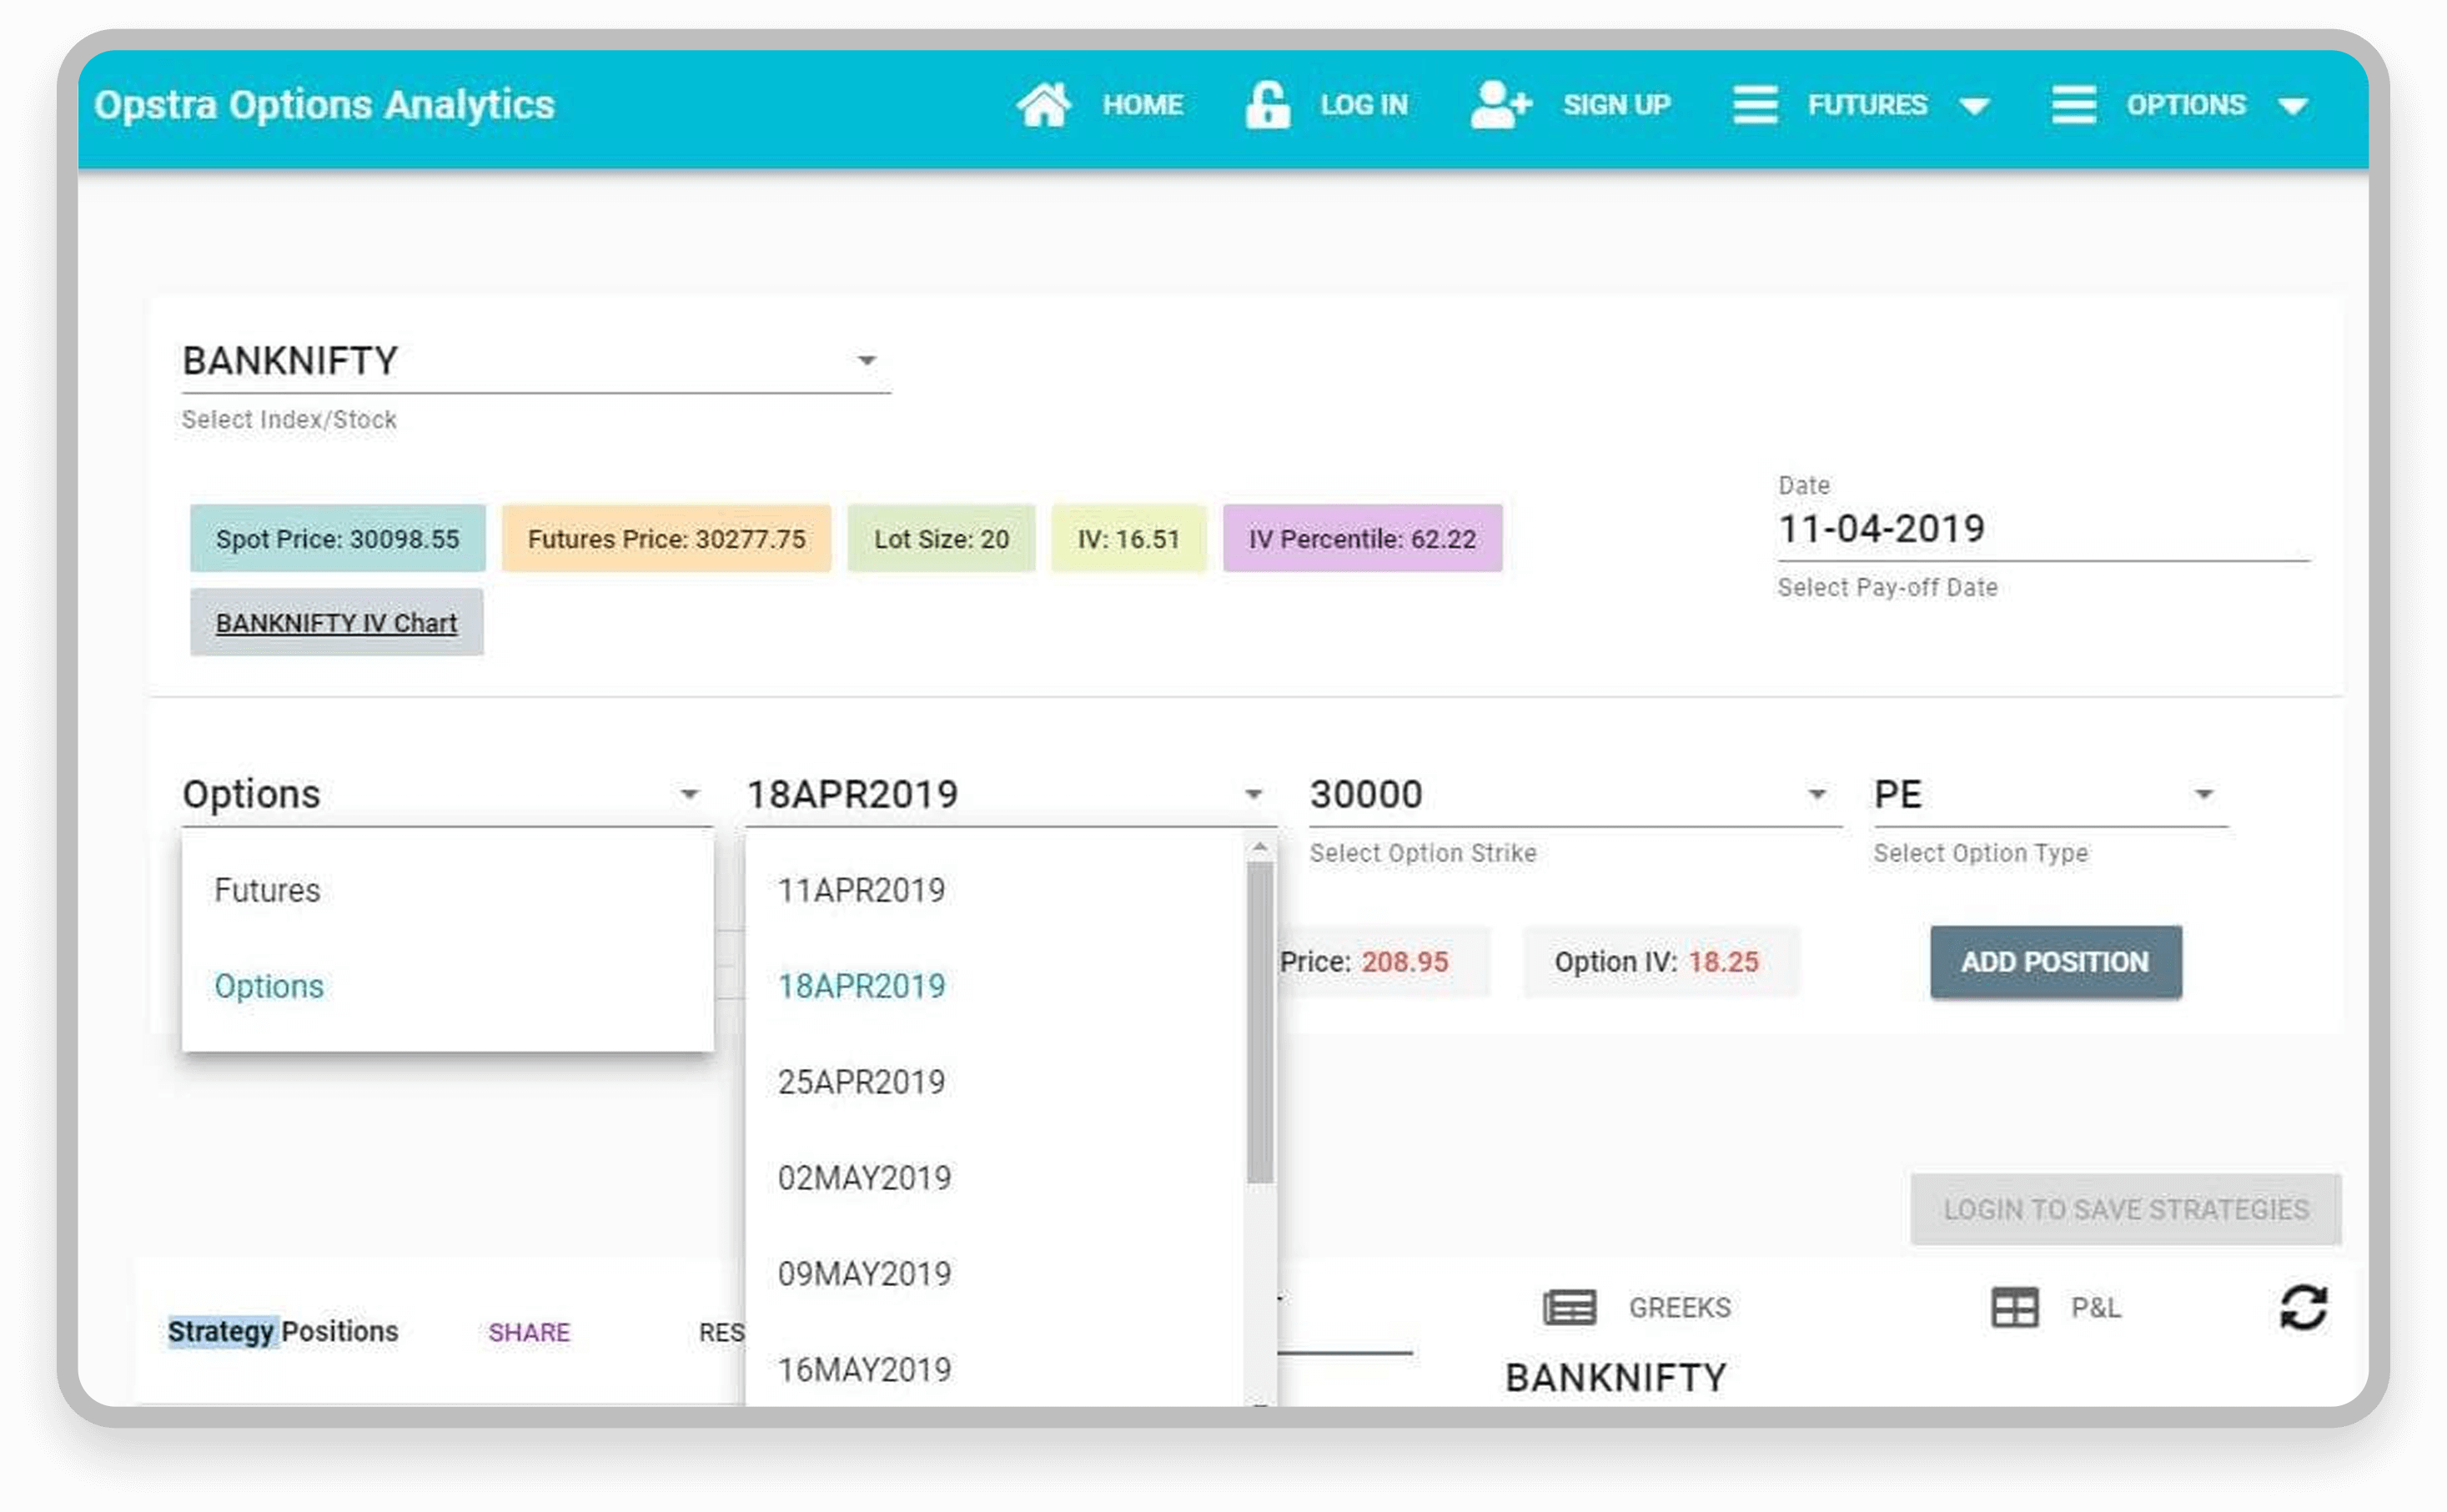Click the expiry list scrollbar thumb

1260,1020
